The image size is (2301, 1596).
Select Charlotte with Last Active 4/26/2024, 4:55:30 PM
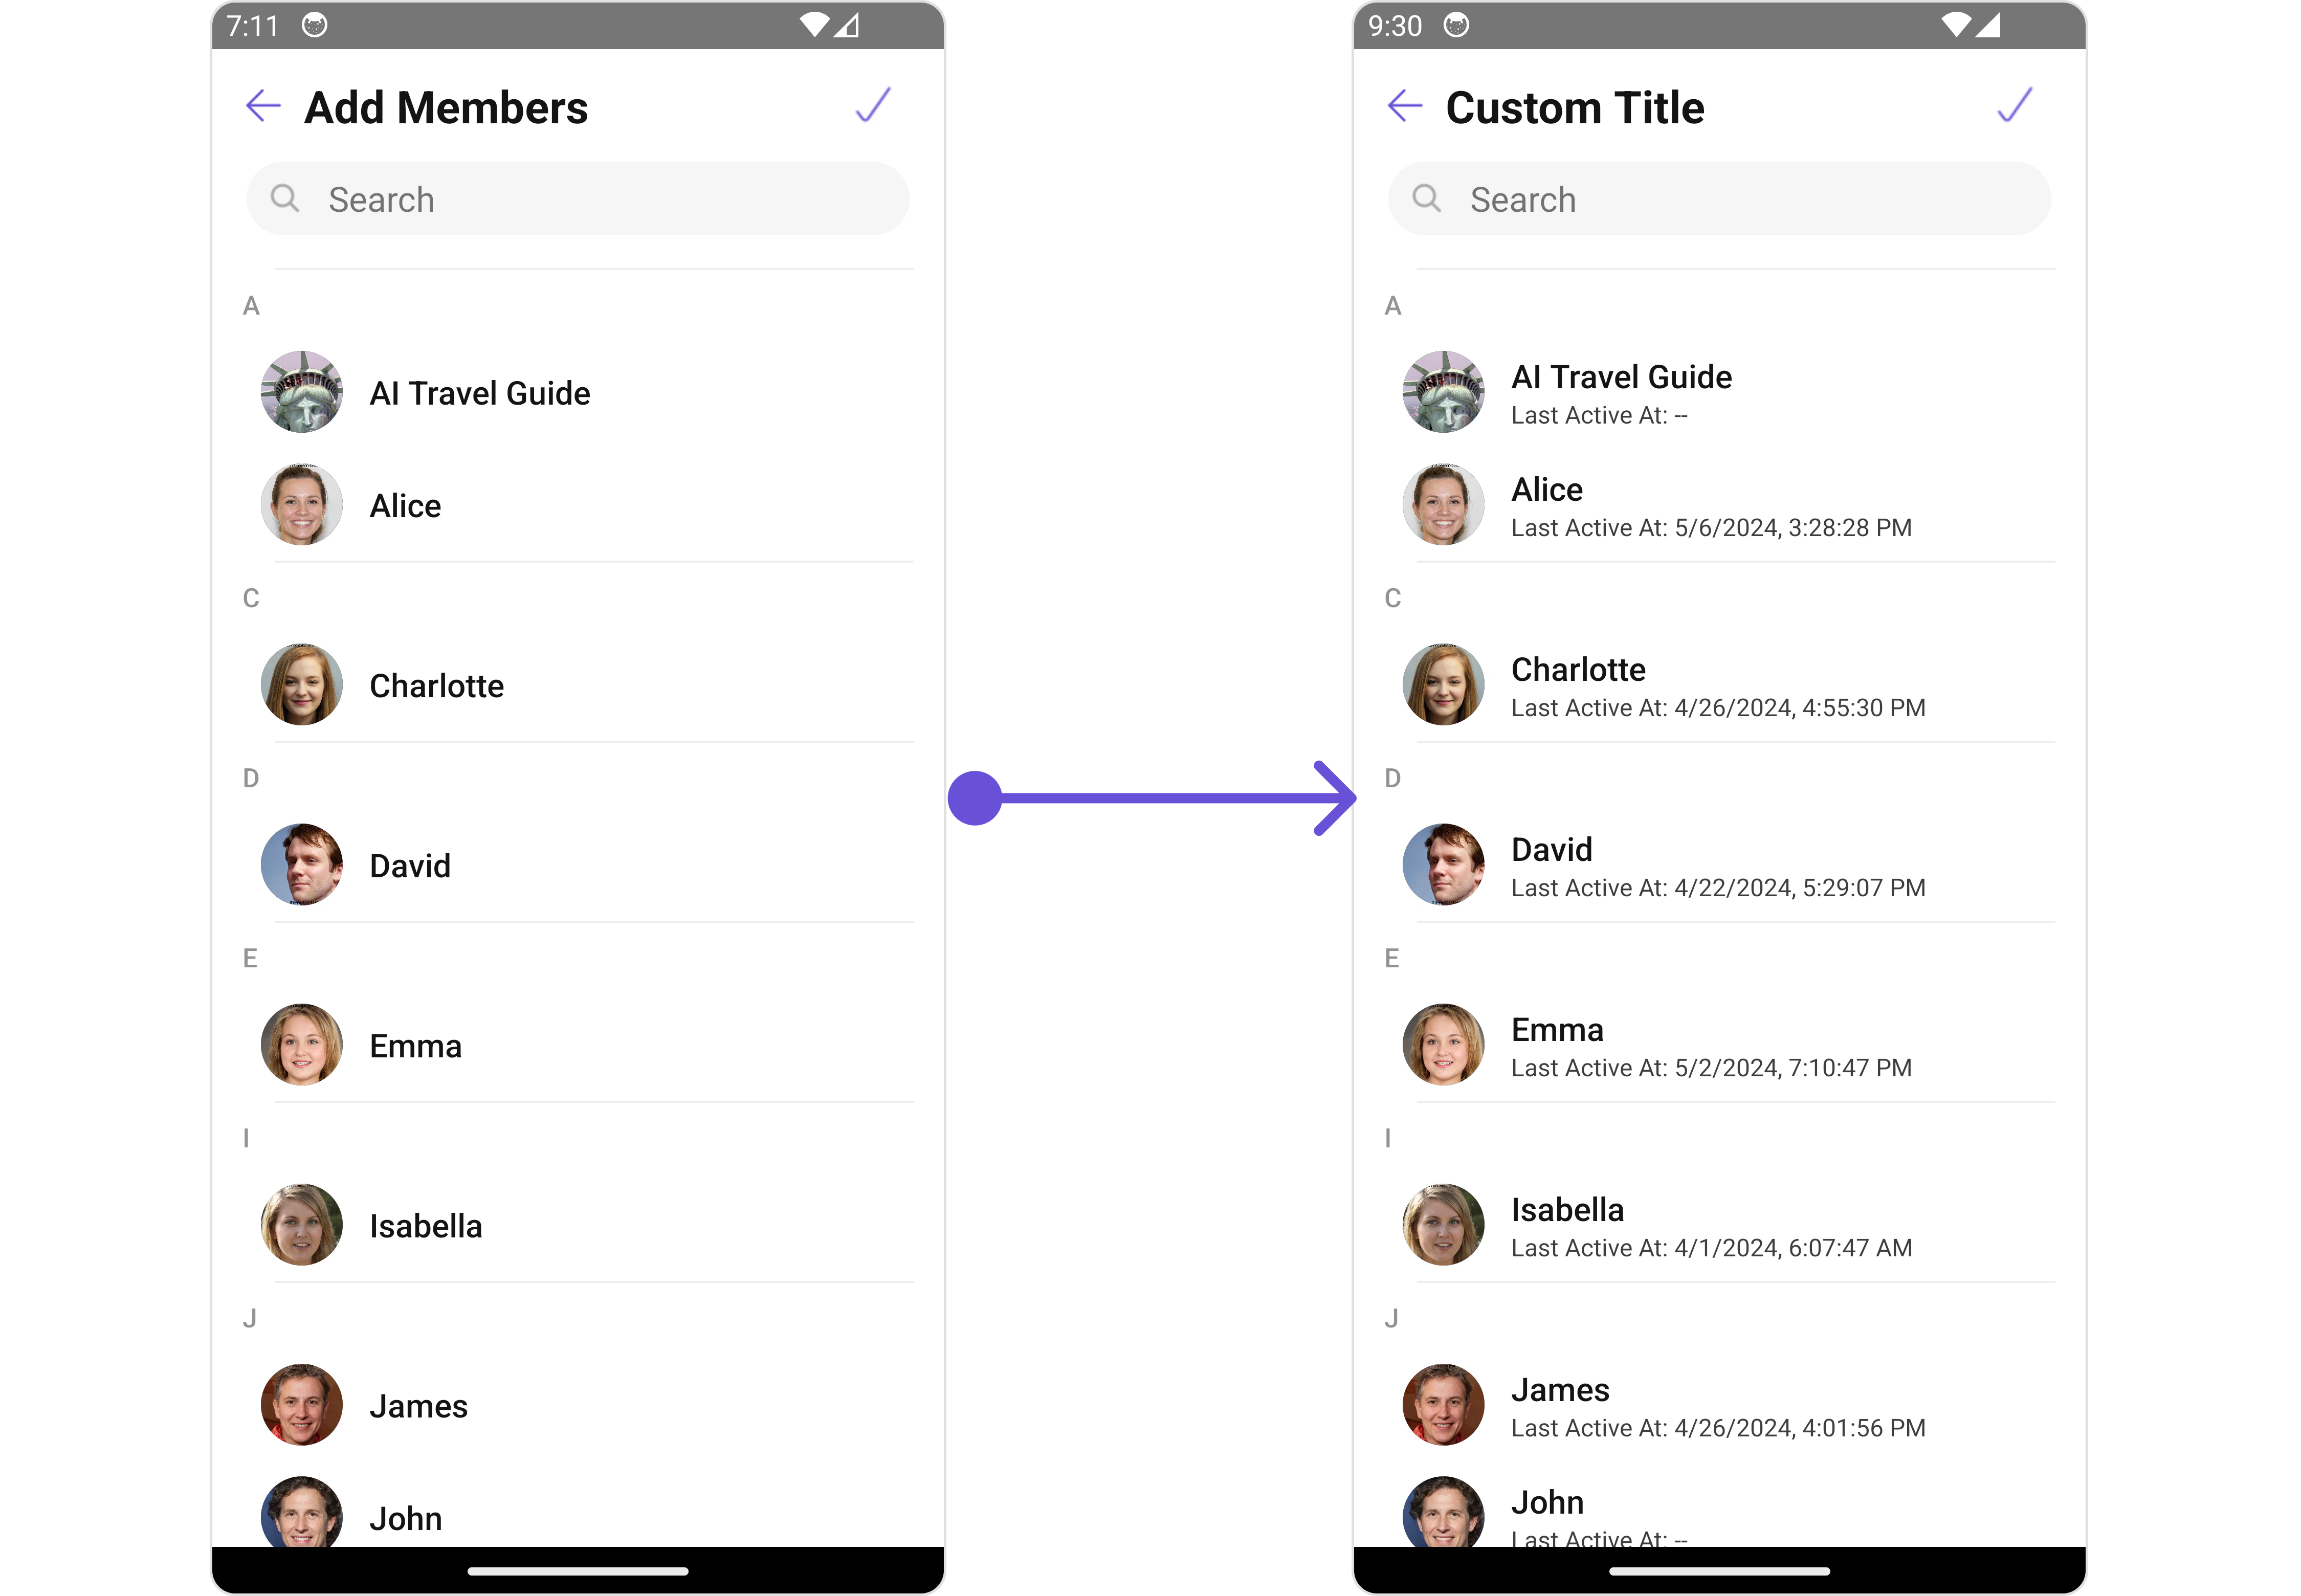click(x=1719, y=685)
